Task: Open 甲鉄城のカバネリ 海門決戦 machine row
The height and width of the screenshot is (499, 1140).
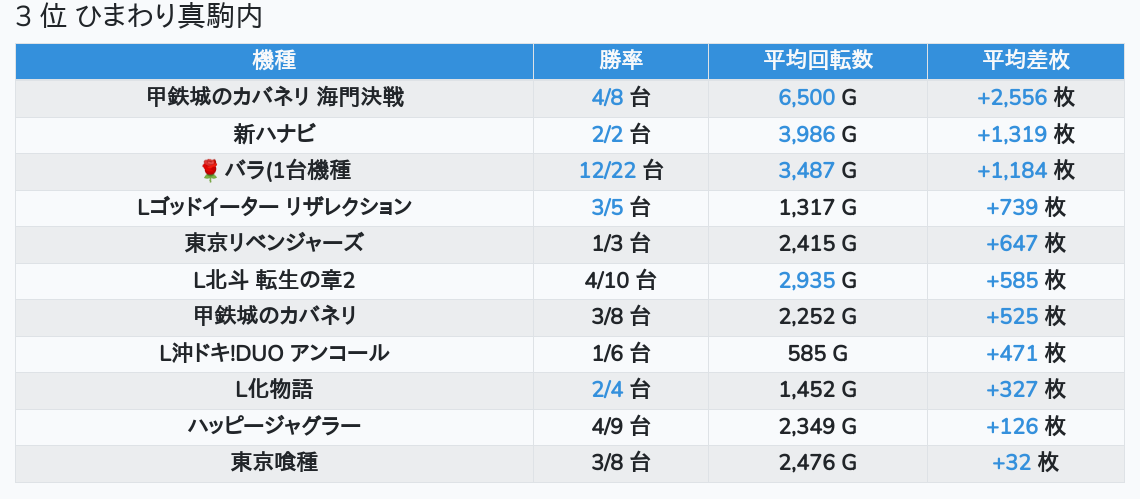Action: [274, 98]
